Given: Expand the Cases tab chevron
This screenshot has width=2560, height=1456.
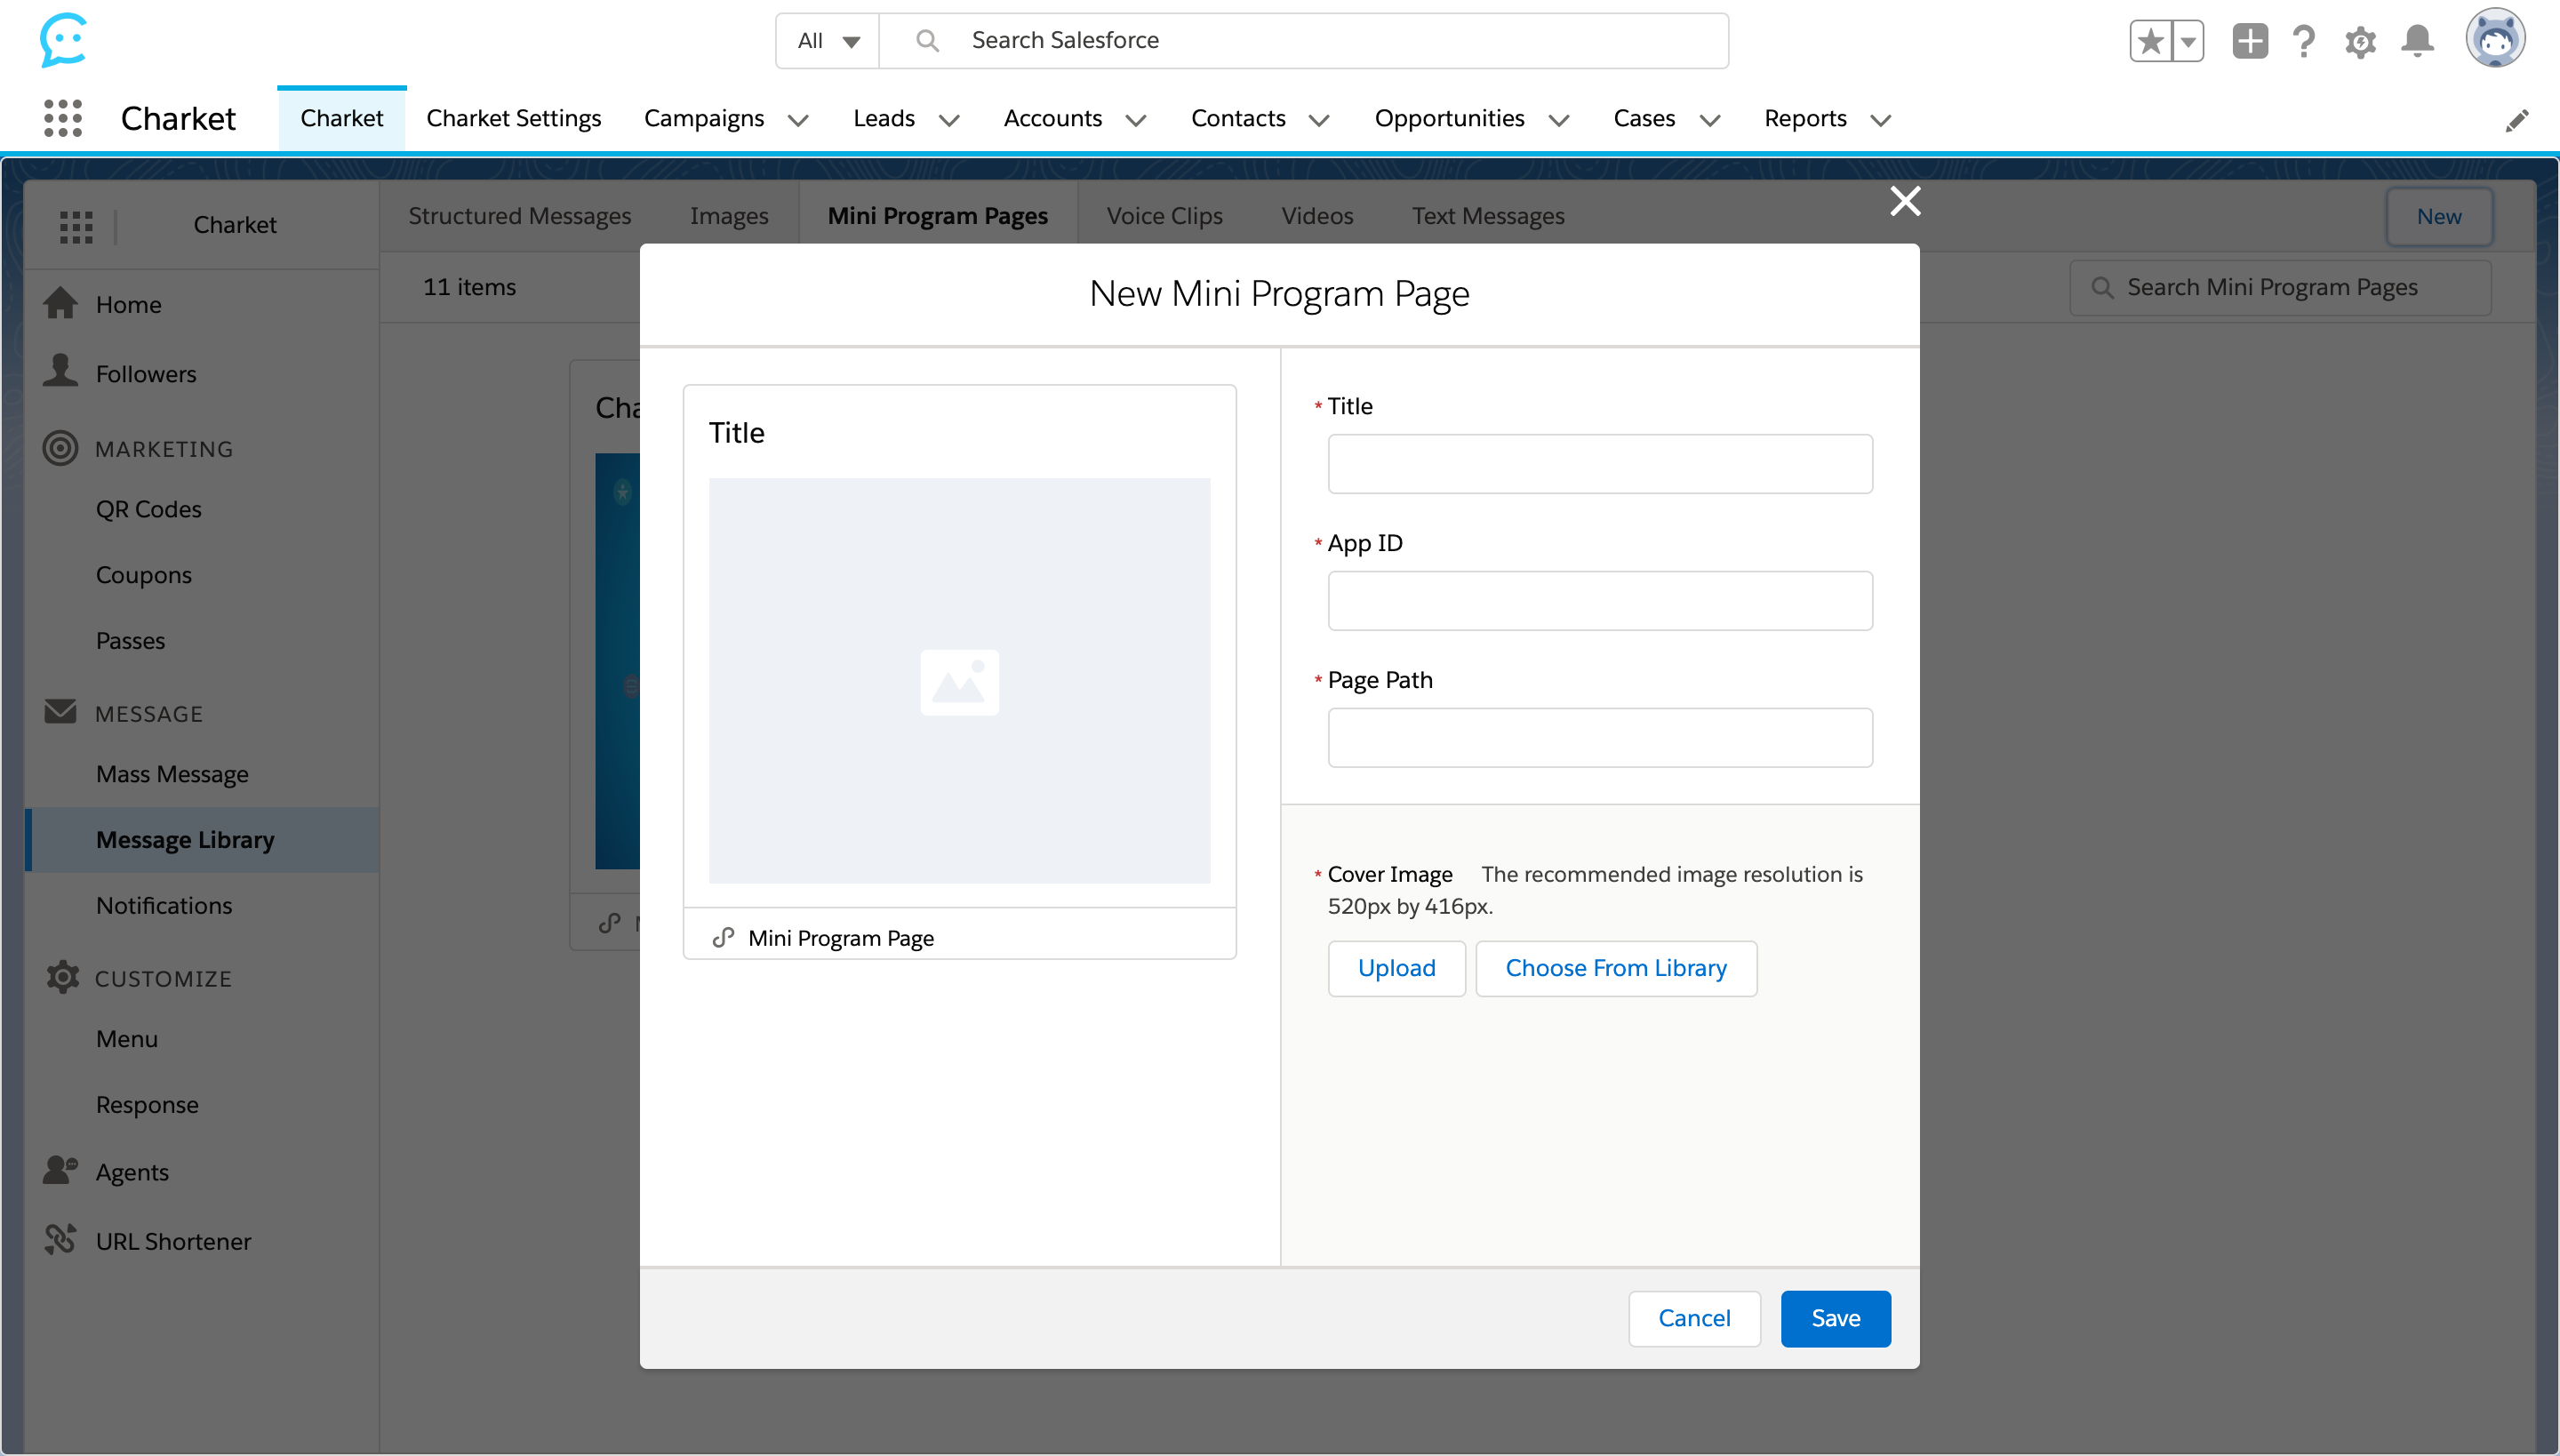Looking at the screenshot, I should pos(1709,121).
